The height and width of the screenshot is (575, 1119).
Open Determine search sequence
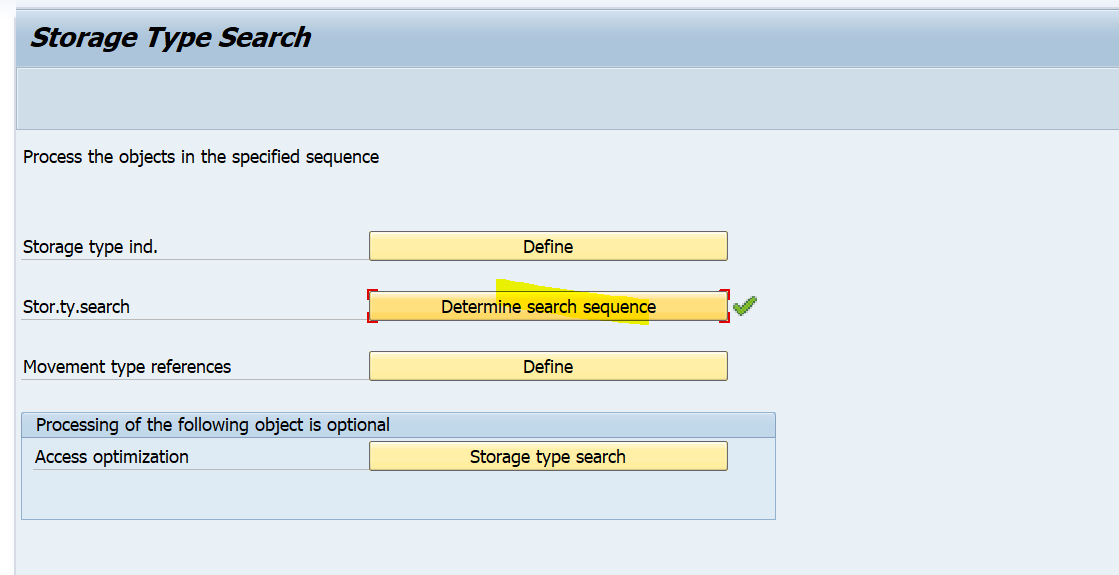coord(548,307)
